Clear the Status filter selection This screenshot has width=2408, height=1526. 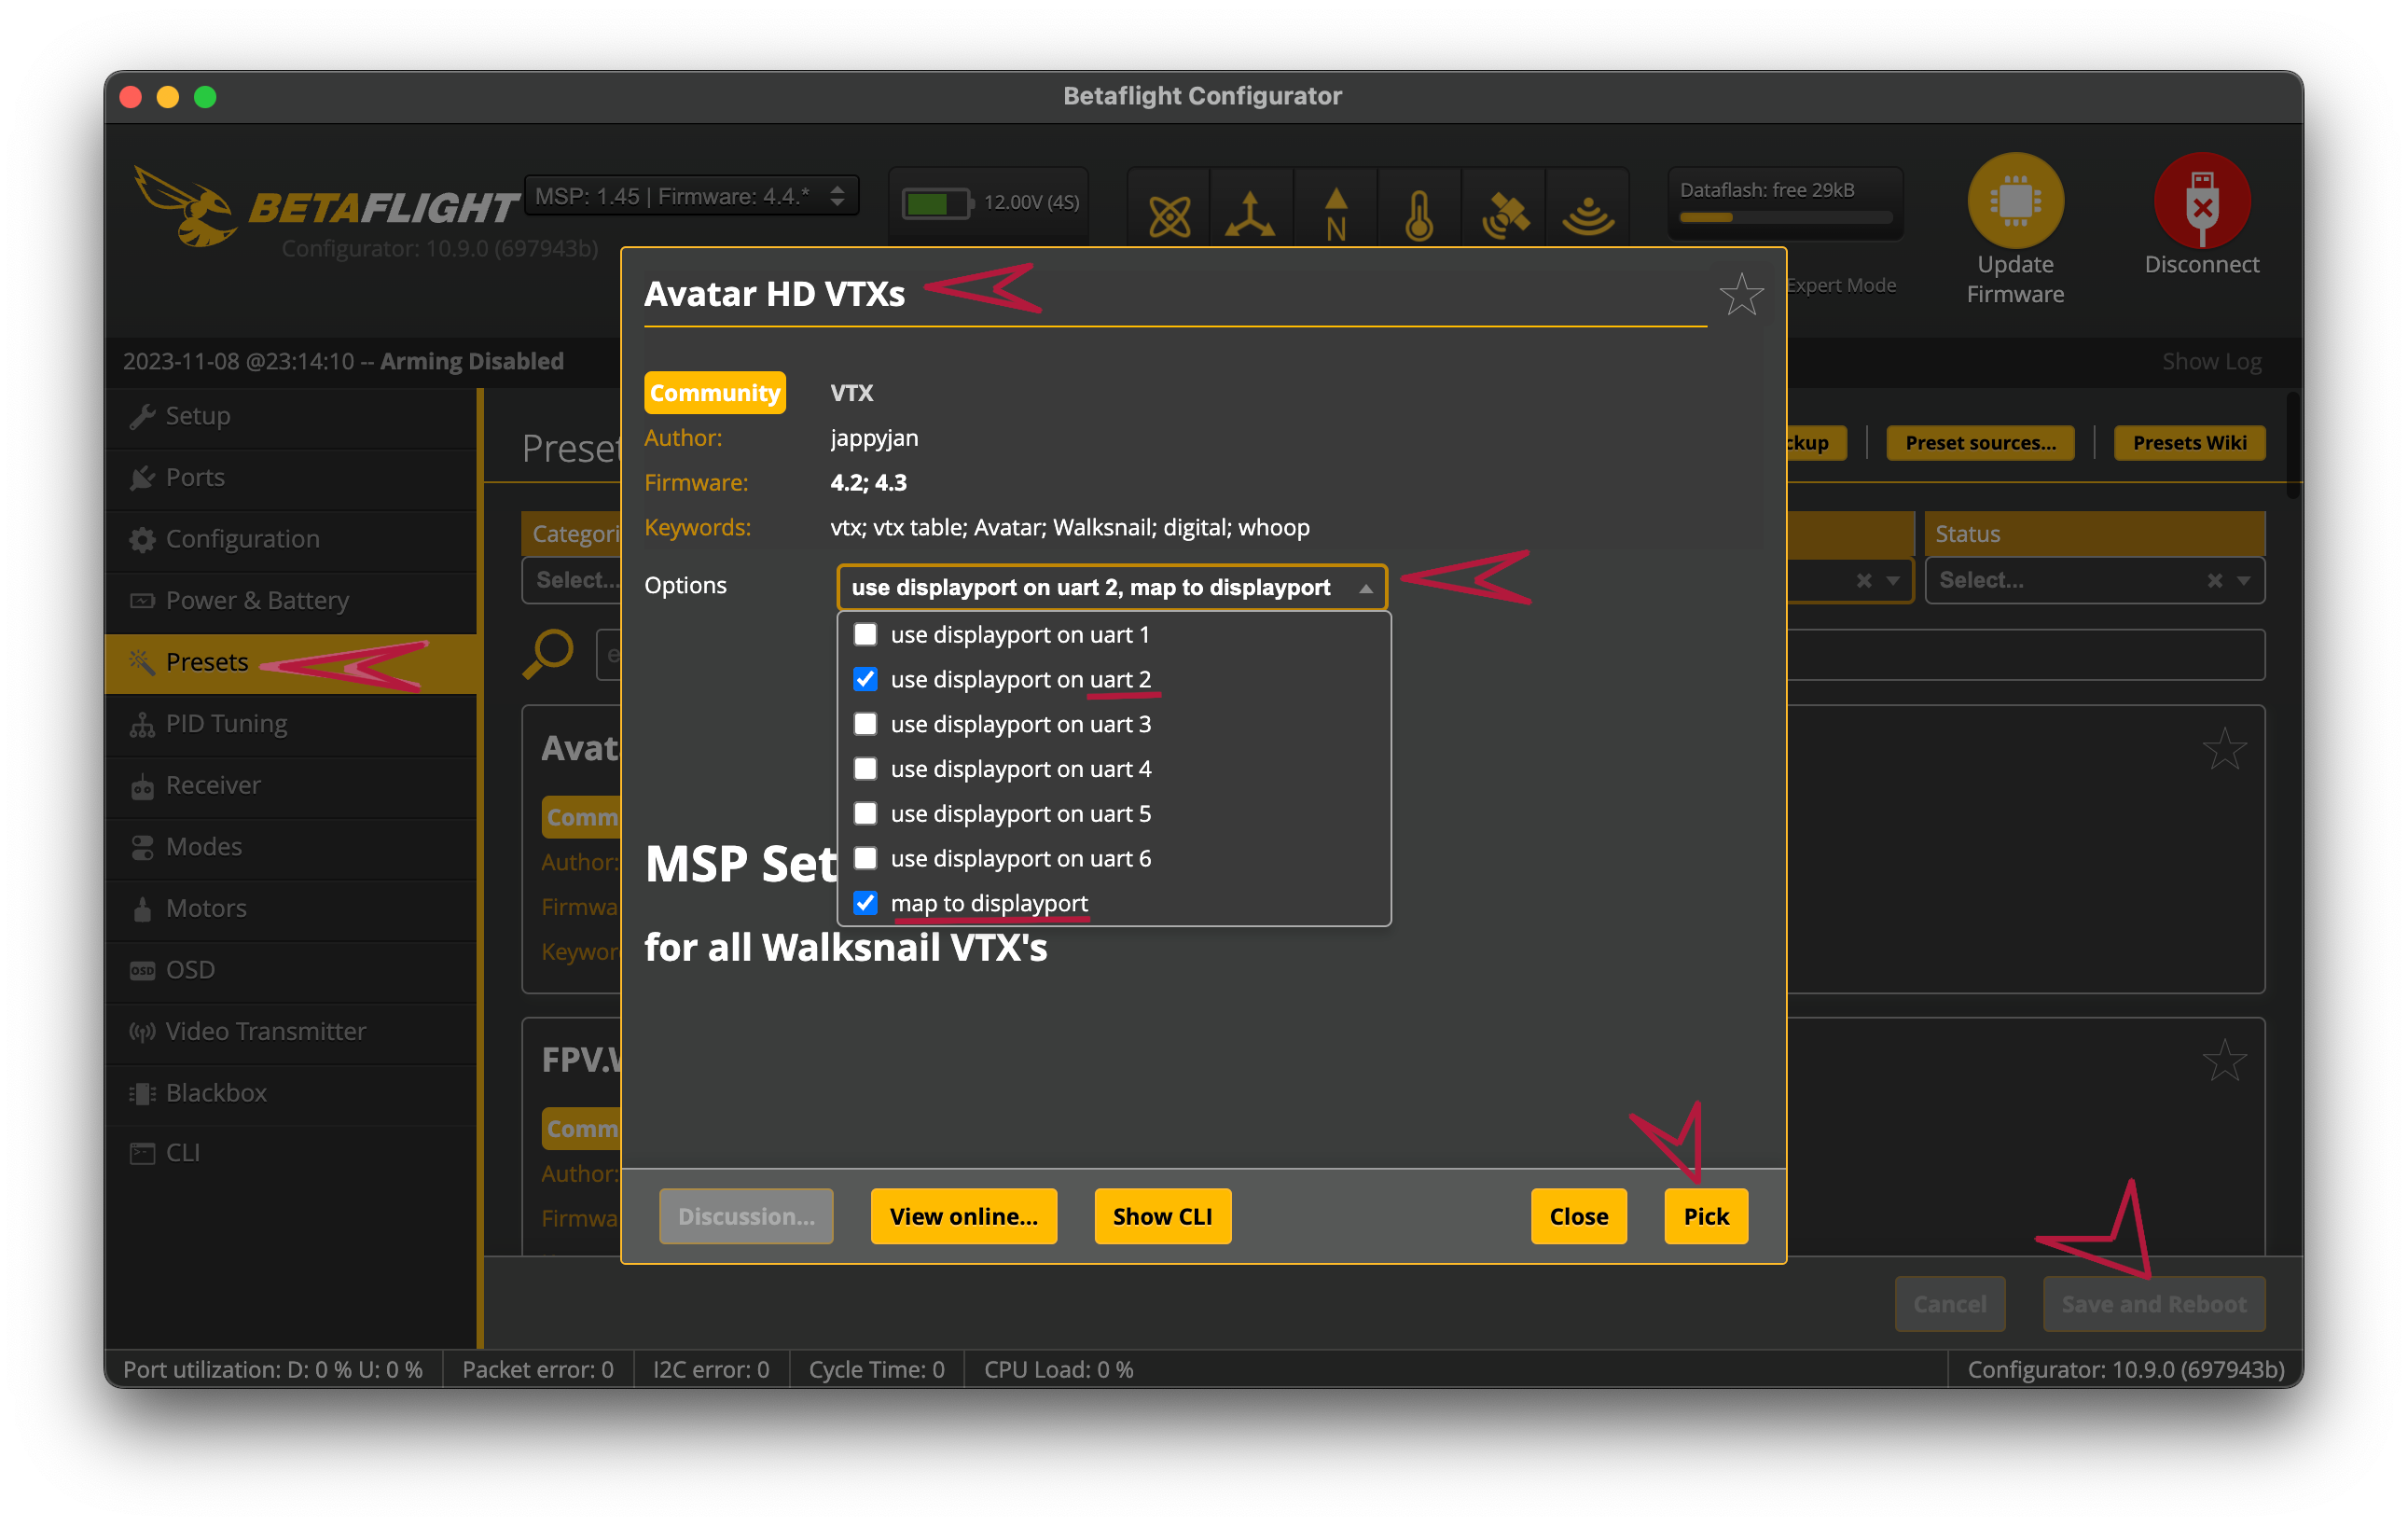point(2214,581)
